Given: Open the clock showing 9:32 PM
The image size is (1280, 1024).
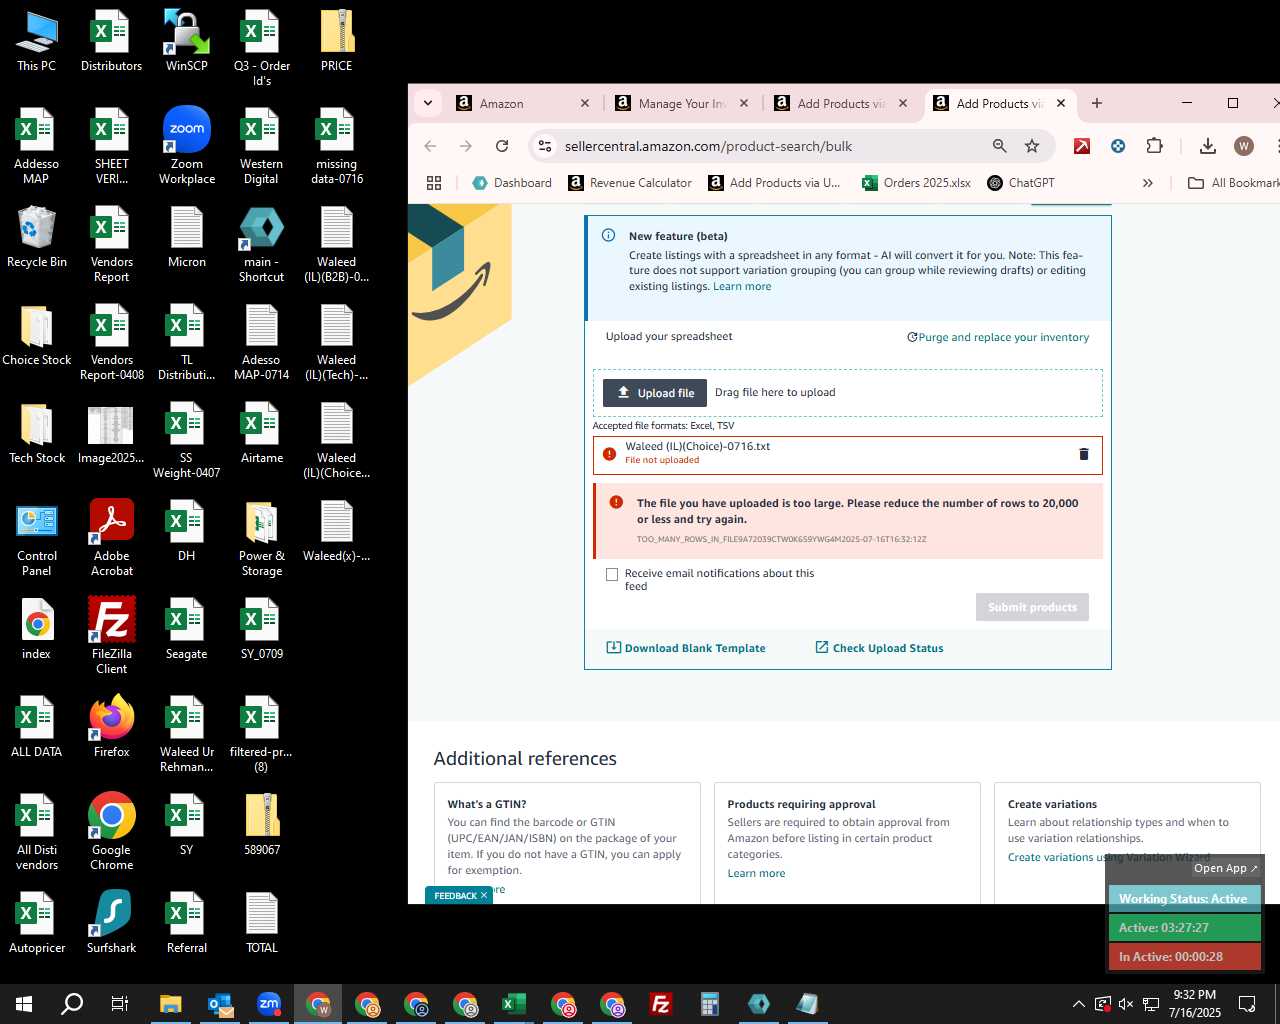Looking at the screenshot, I should tap(1195, 1004).
